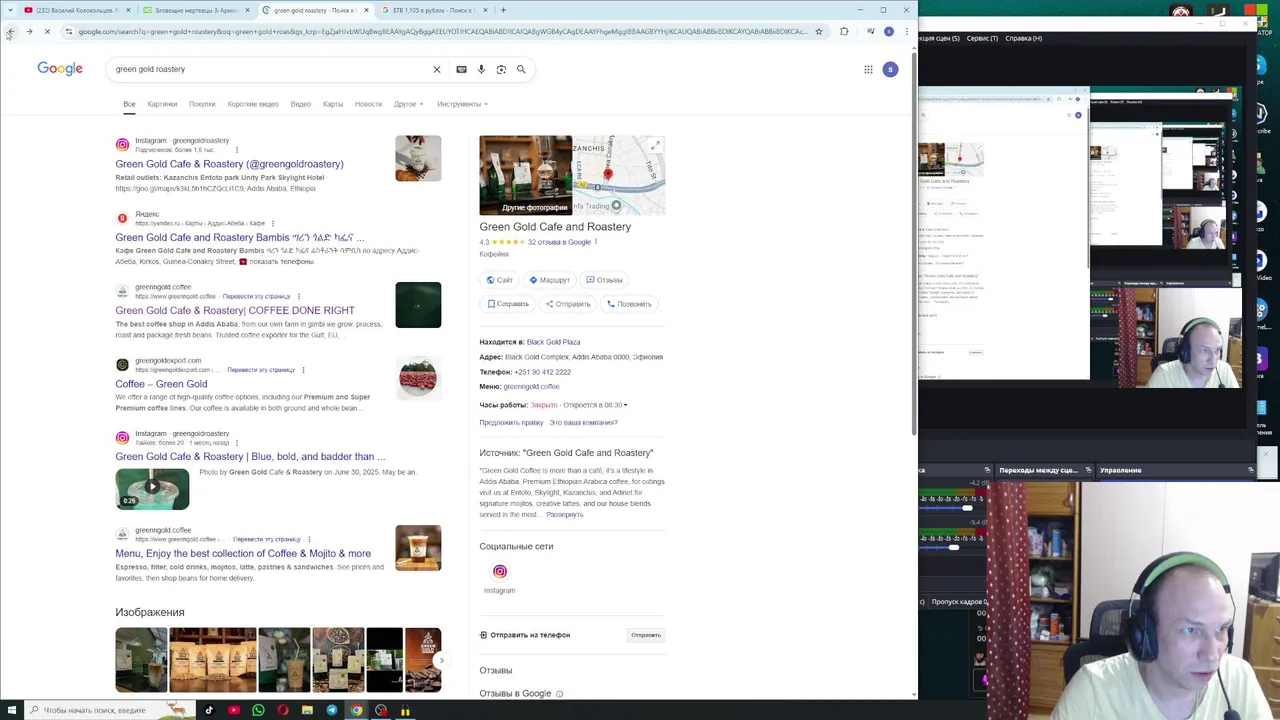This screenshot has width=1280, height=720.
Task: Open the Google account avatar
Action: point(890,69)
